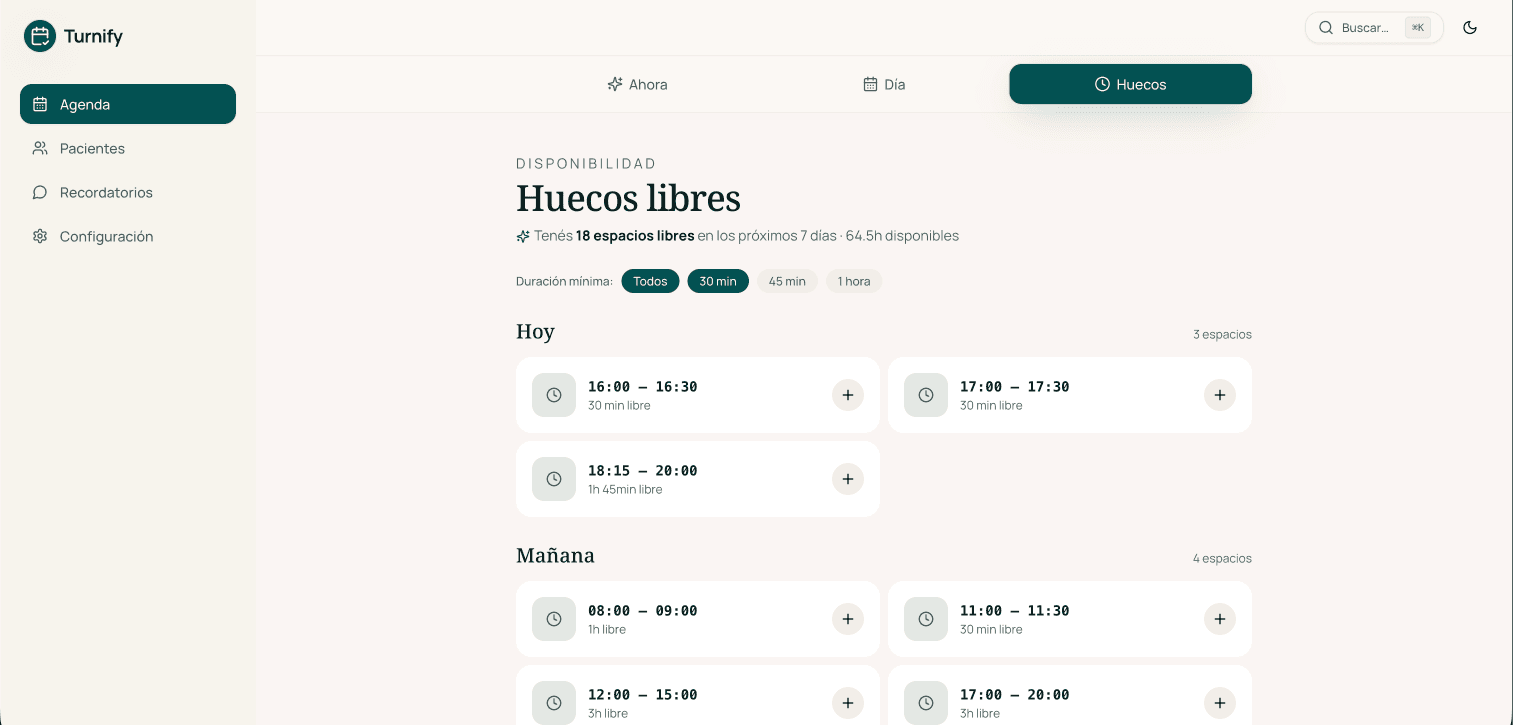Open Pacientes via the people icon

coord(40,148)
